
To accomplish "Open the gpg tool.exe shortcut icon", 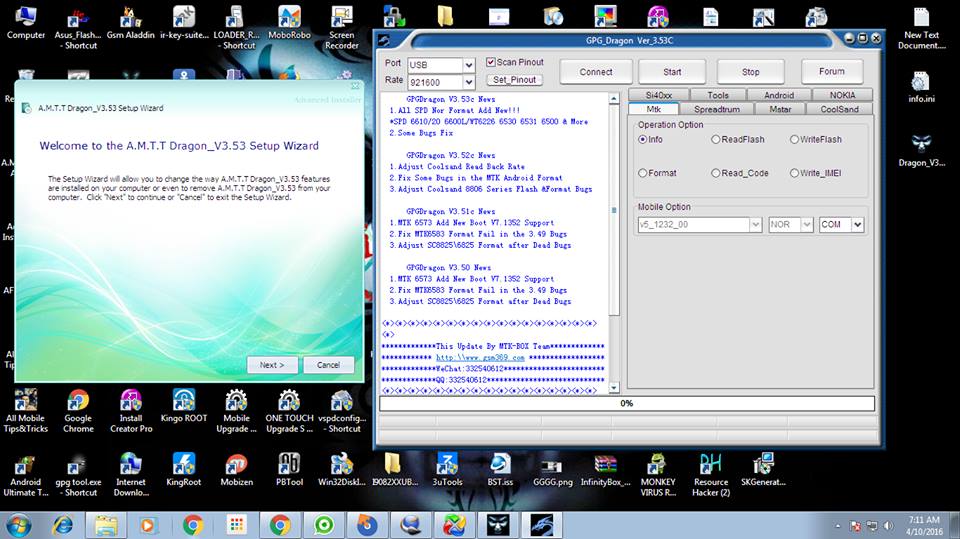I will tap(78, 475).
